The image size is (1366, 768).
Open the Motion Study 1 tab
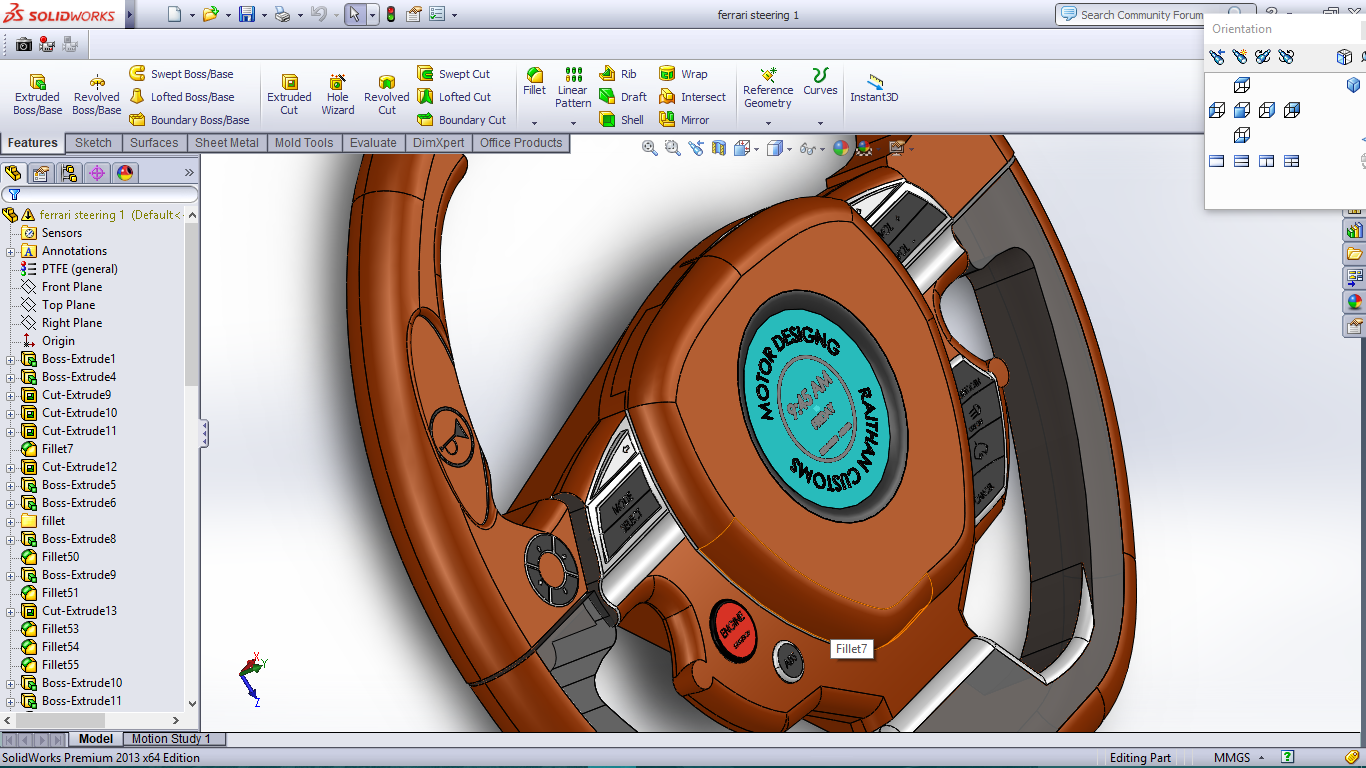point(171,739)
